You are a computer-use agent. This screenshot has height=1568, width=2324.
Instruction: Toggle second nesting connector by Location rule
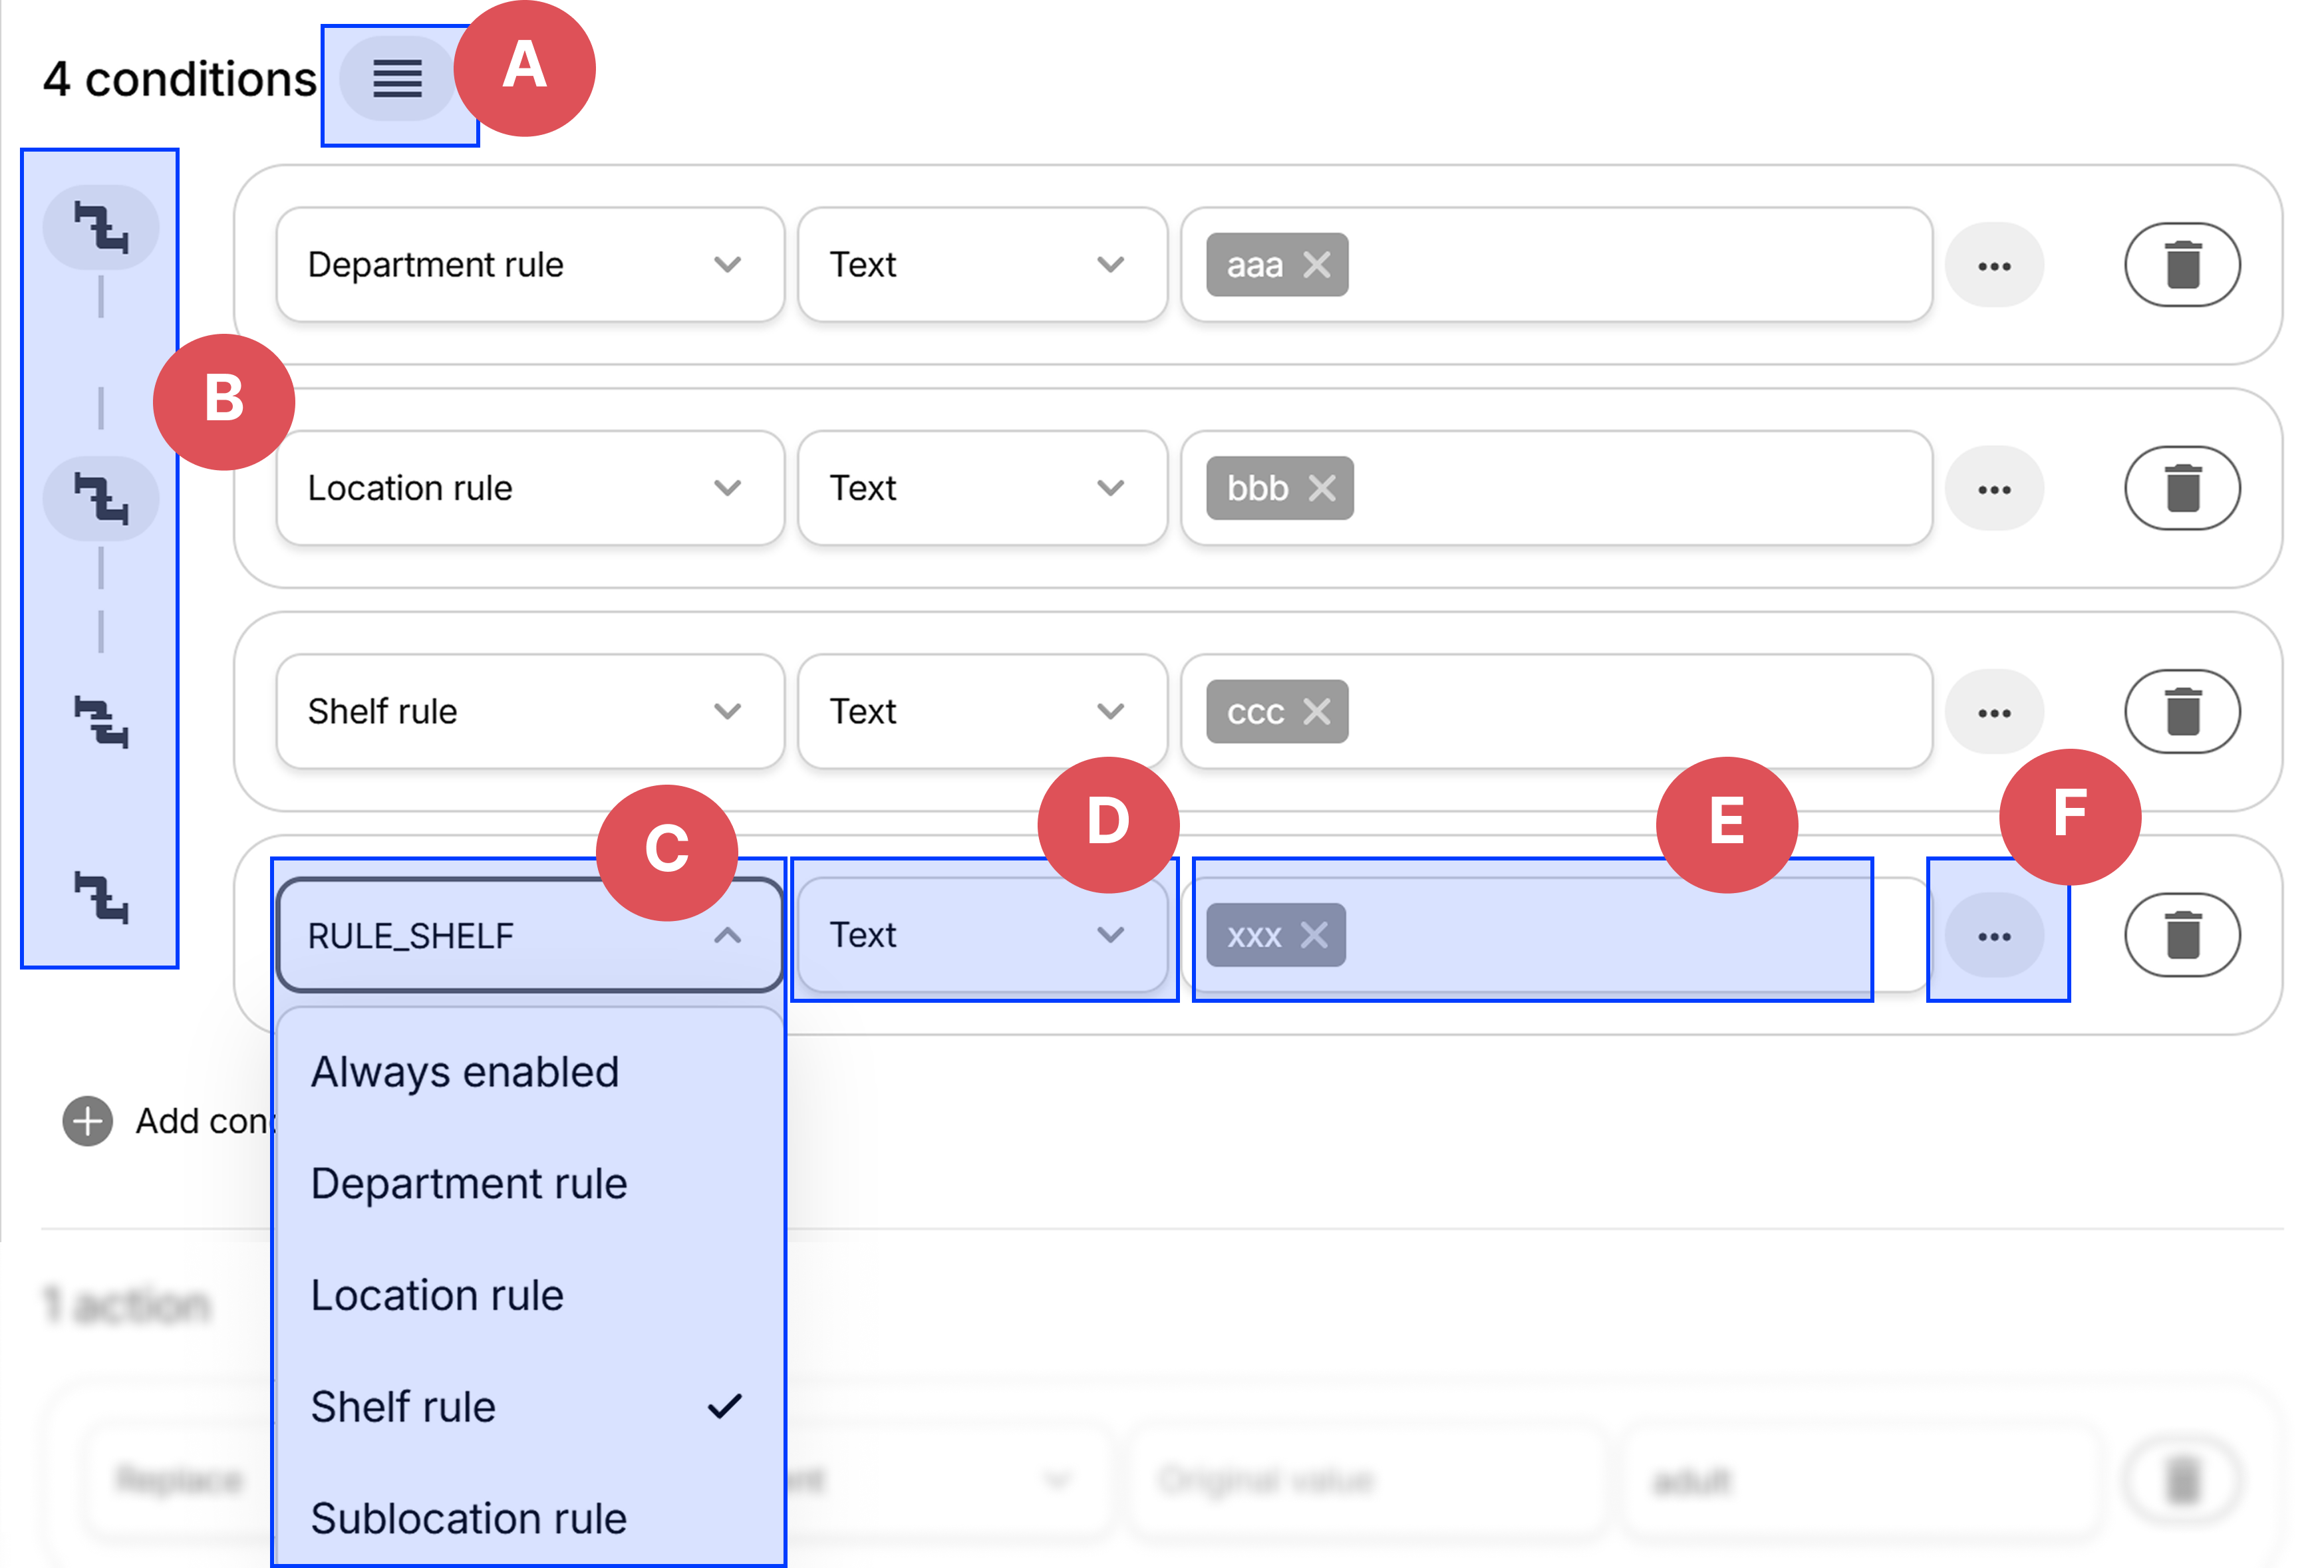pyautogui.click(x=101, y=498)
